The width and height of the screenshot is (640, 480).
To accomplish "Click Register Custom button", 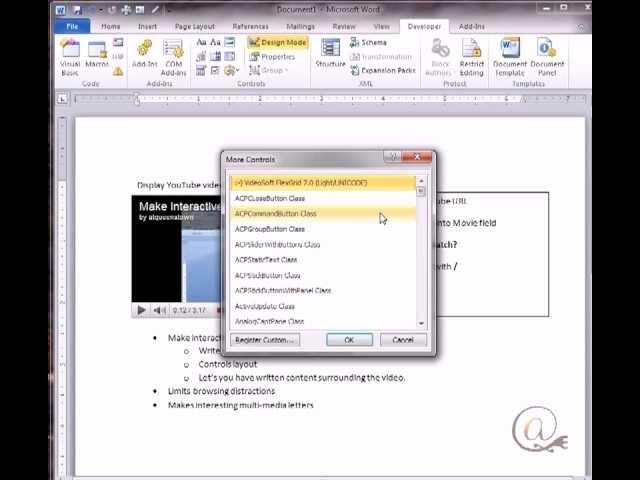I will click(x=265, y=340).
